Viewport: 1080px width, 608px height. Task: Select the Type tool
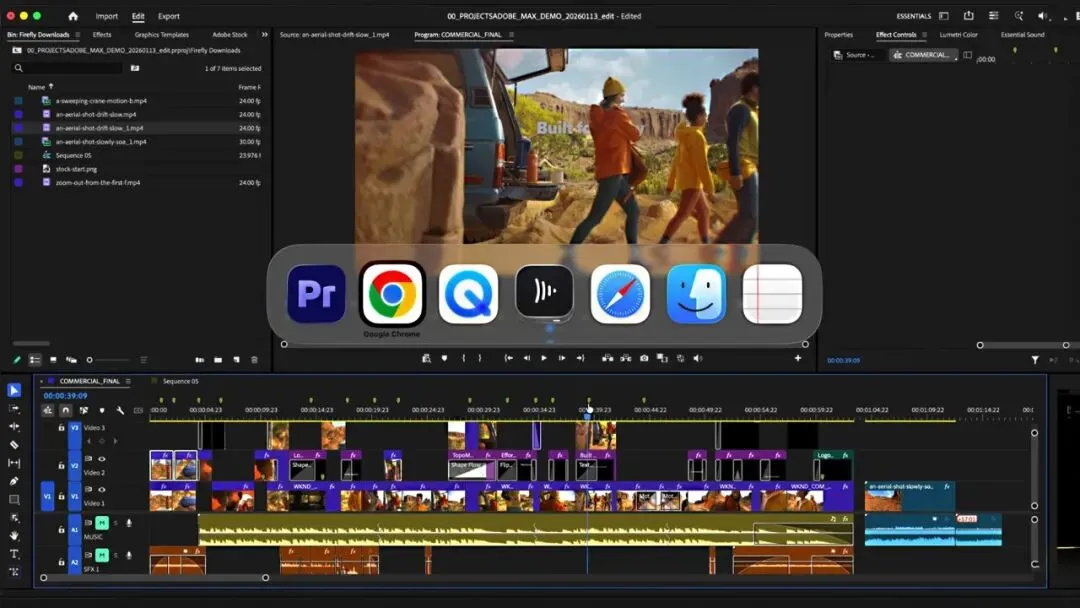pyautogui.click(x=14, y=554)
